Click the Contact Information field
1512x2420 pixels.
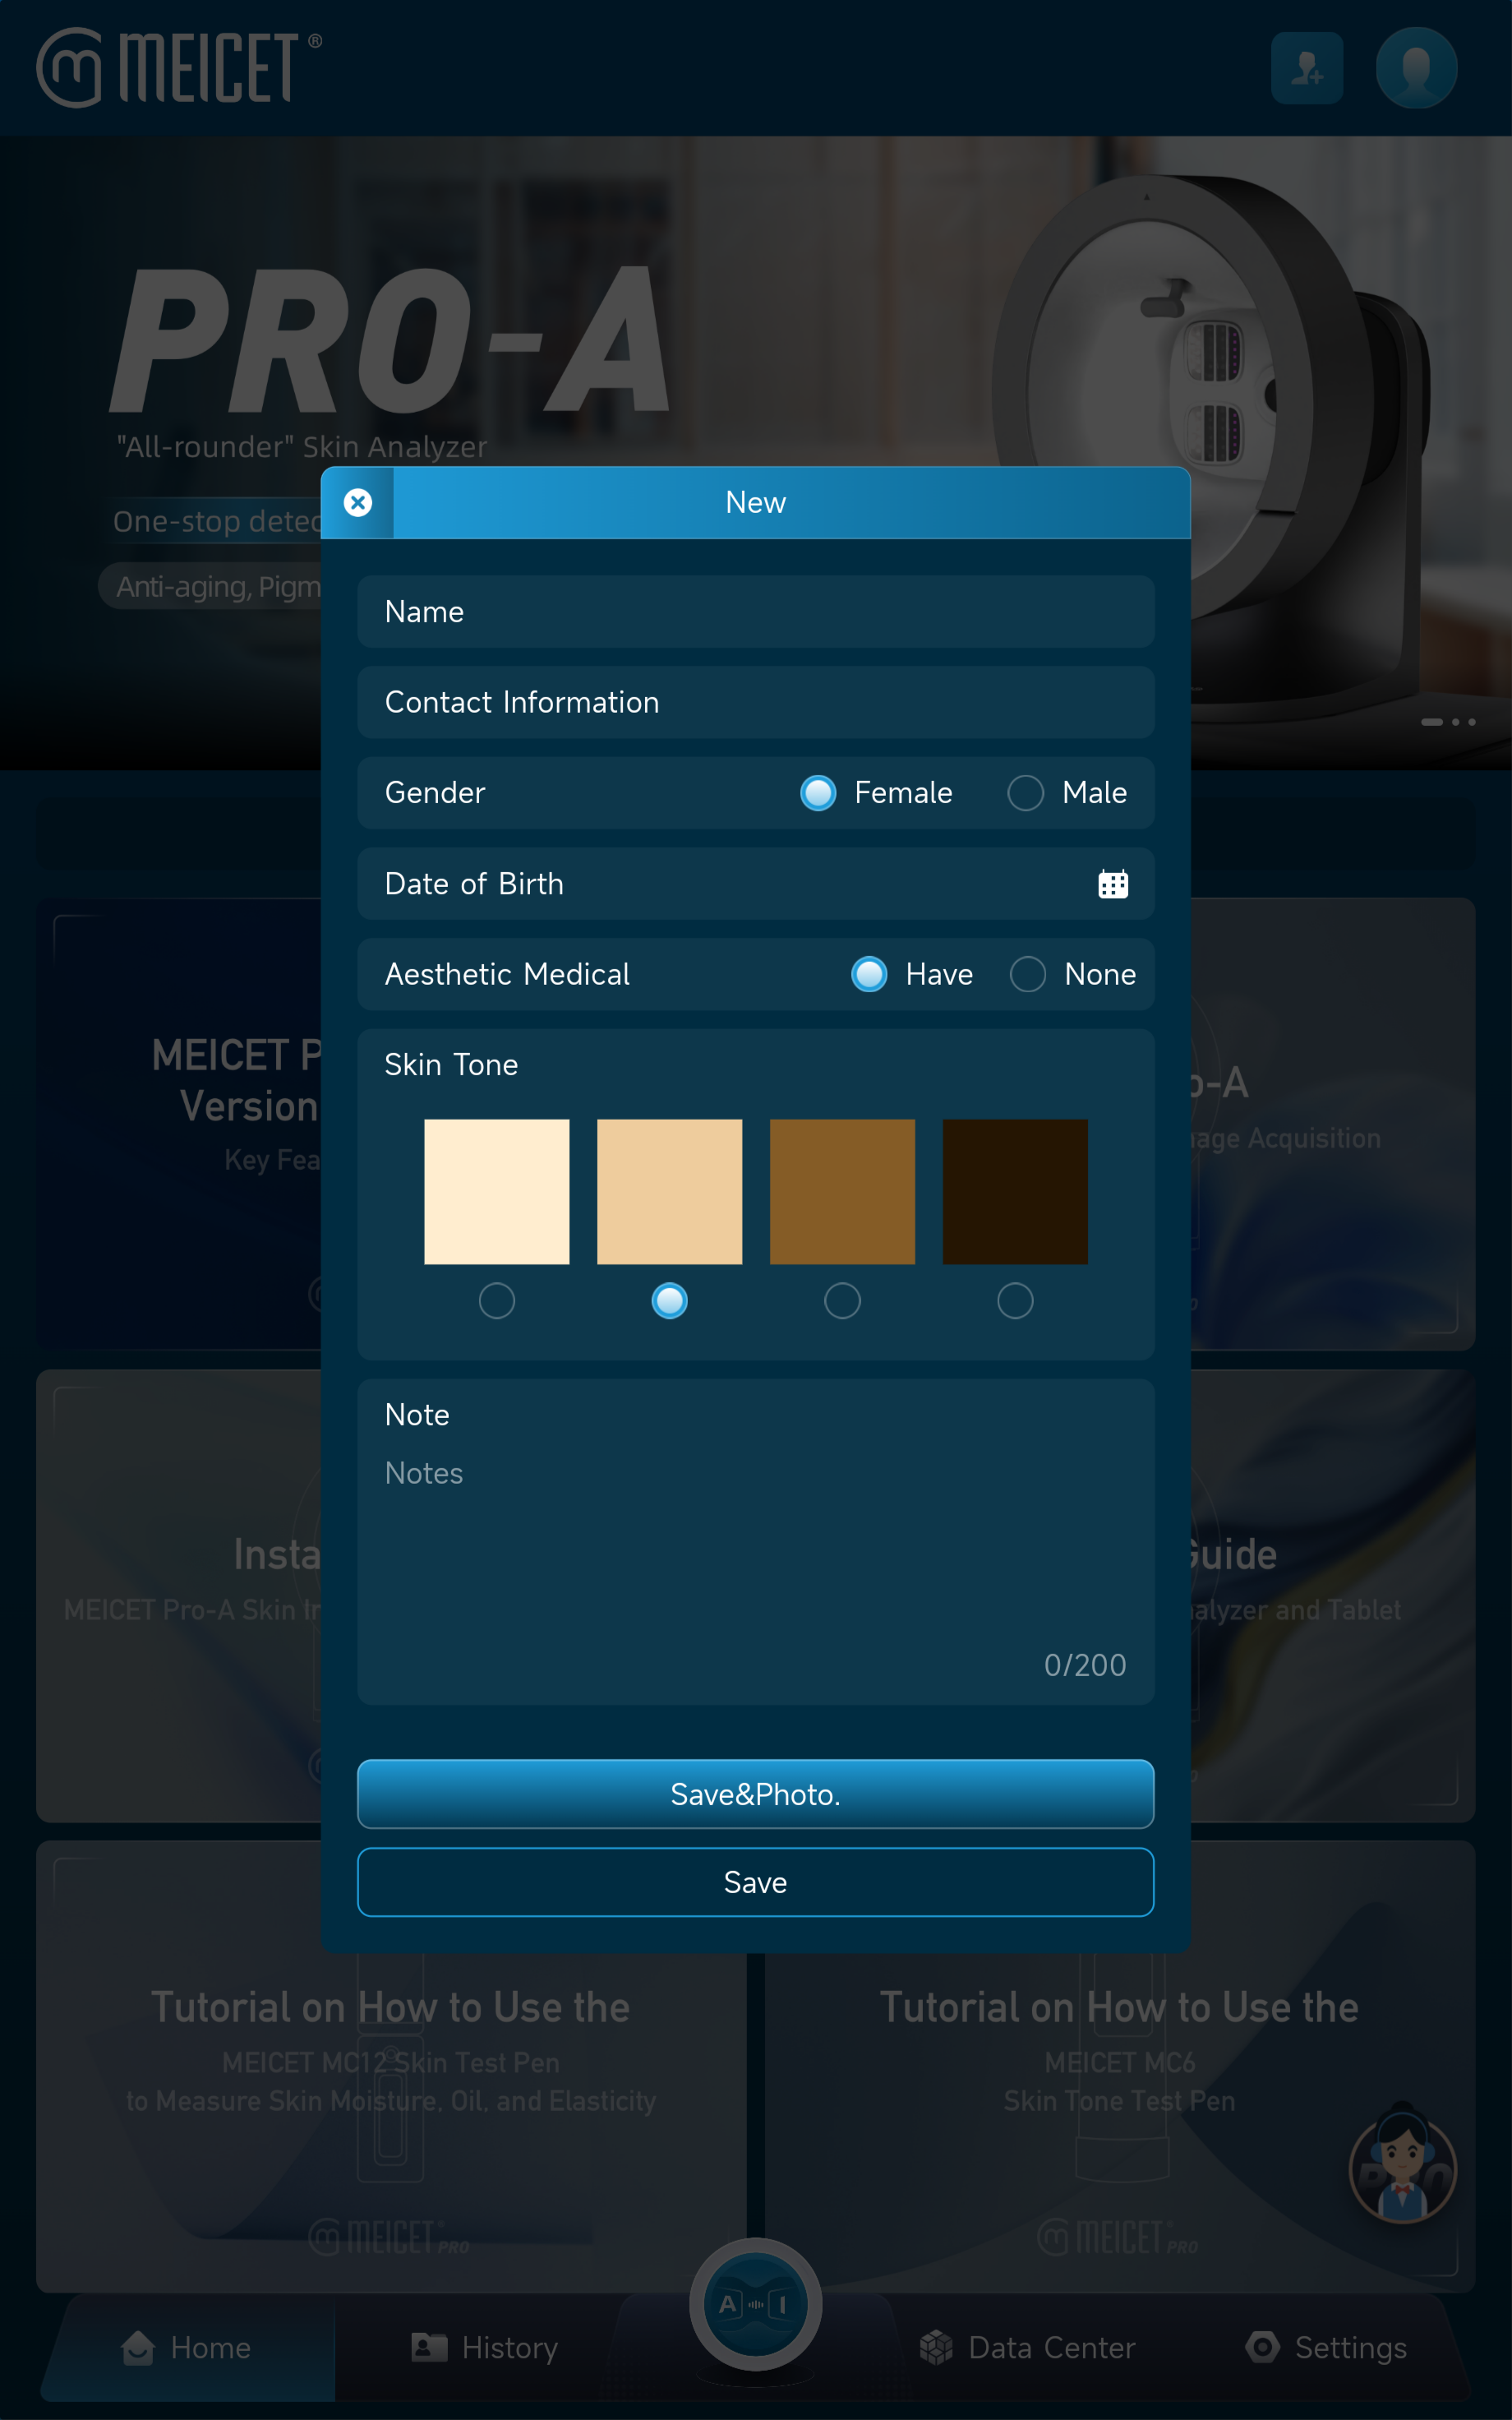tap(756, 703)
